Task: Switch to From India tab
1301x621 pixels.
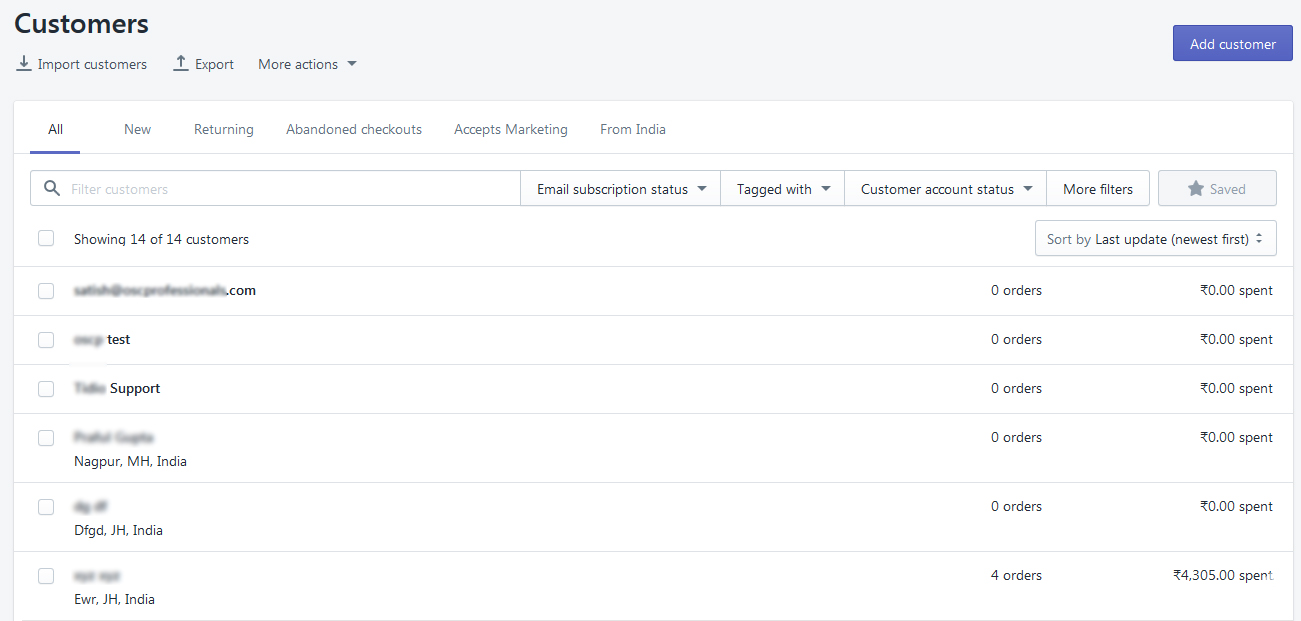Action: point(633,129)
